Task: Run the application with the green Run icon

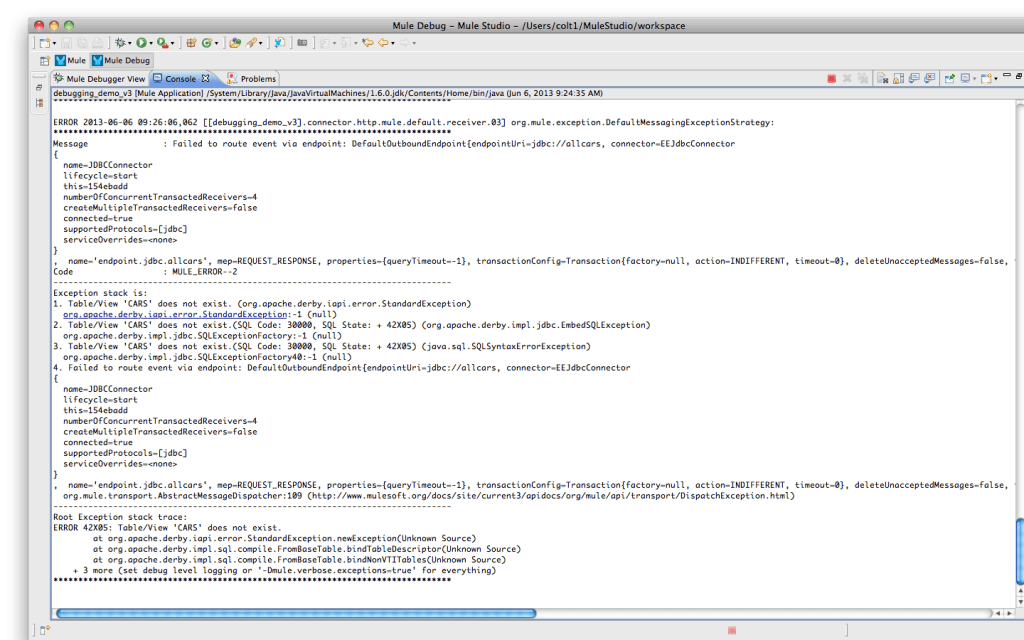Action: 140,43
